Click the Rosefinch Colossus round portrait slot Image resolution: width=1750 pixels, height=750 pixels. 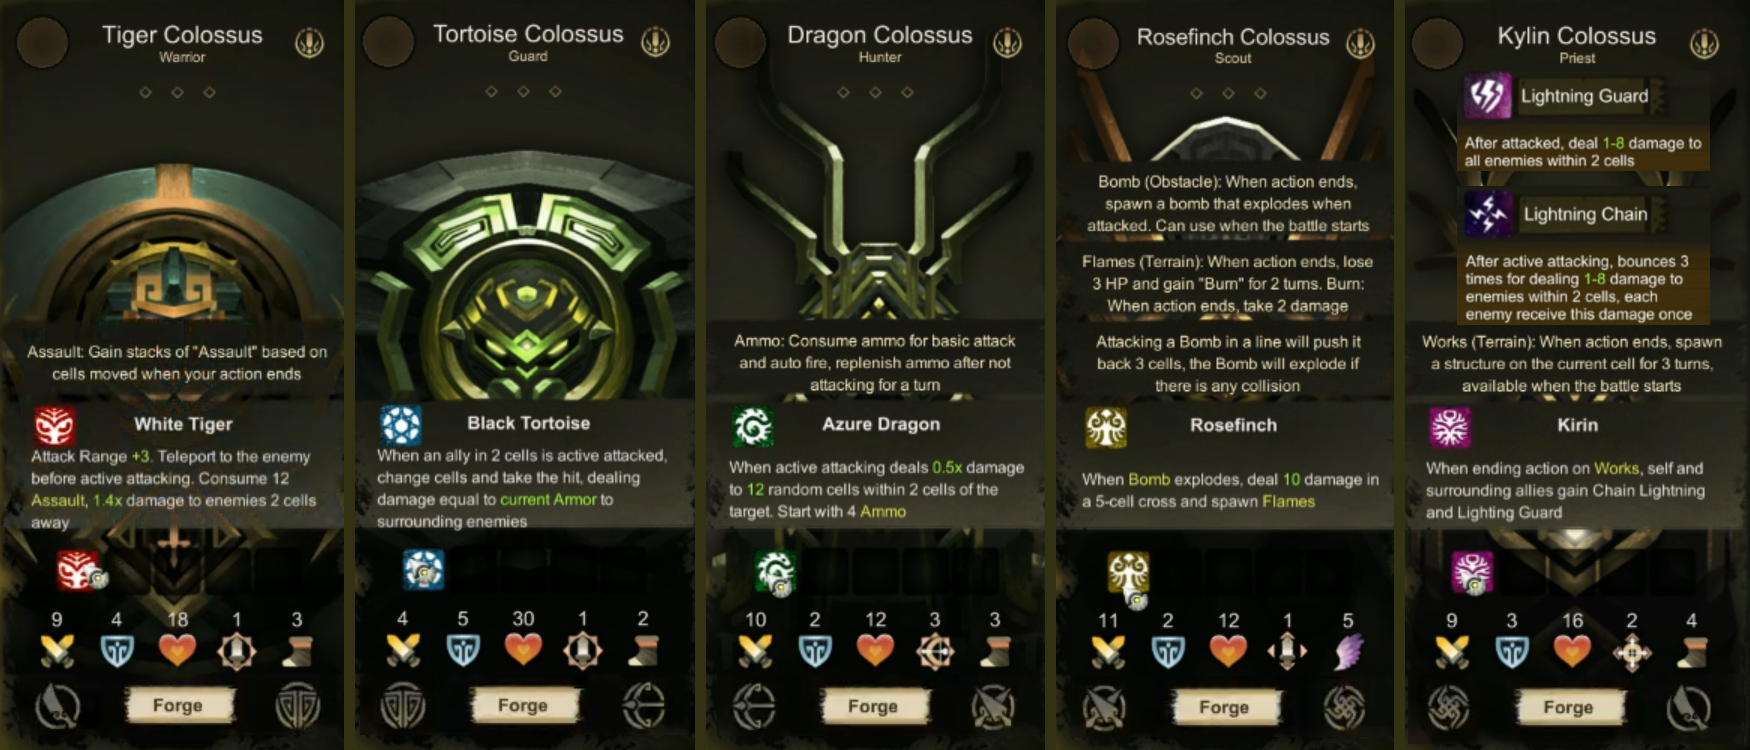tap(1094, 44)
